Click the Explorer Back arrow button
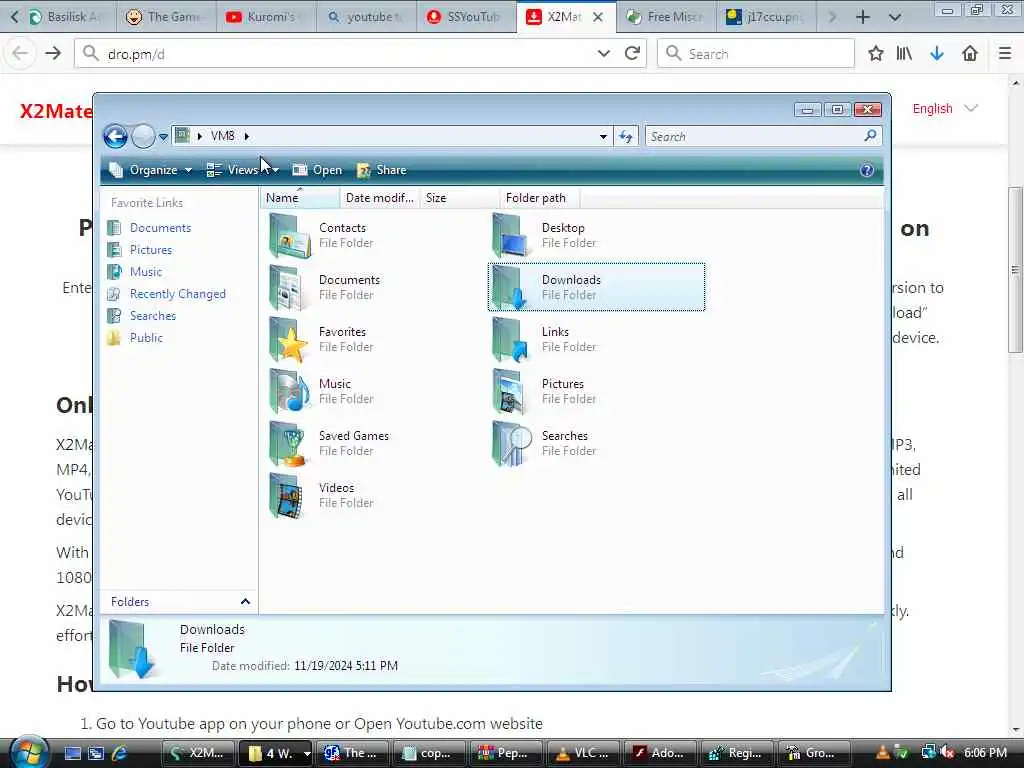The width and height of the screenshot is (1024, 768). [116, 136]
